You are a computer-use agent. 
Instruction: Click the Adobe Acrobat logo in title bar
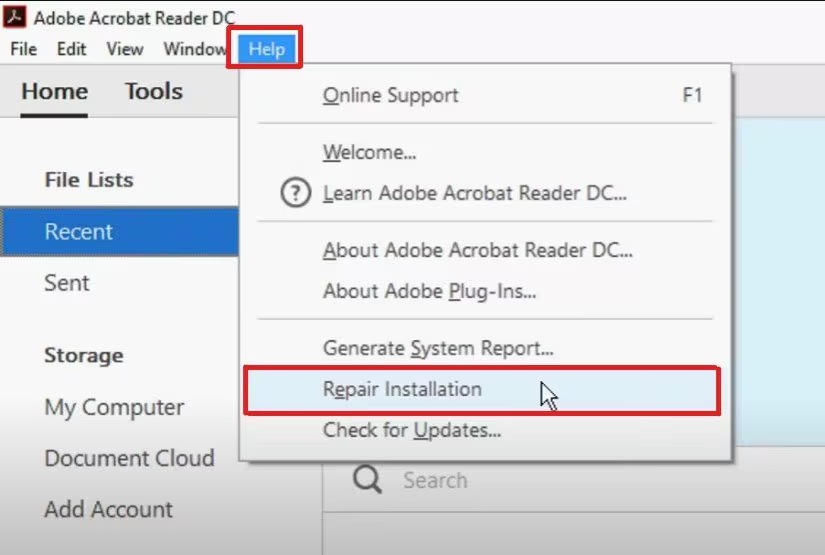pyautogui.click(x=14, y=16)
